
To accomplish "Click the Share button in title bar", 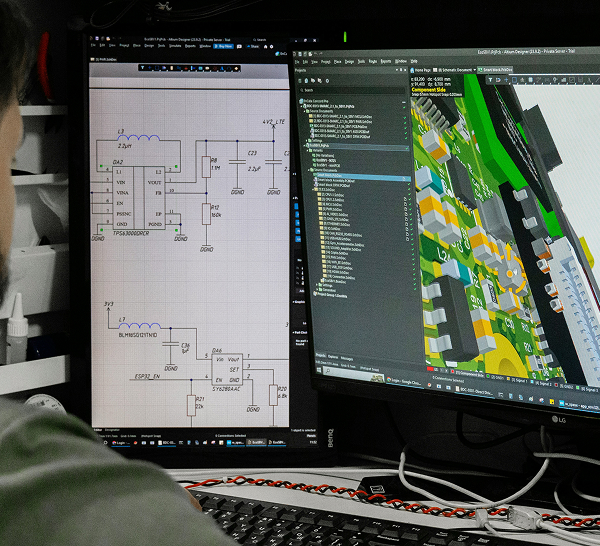I will [x=253, y=46].
